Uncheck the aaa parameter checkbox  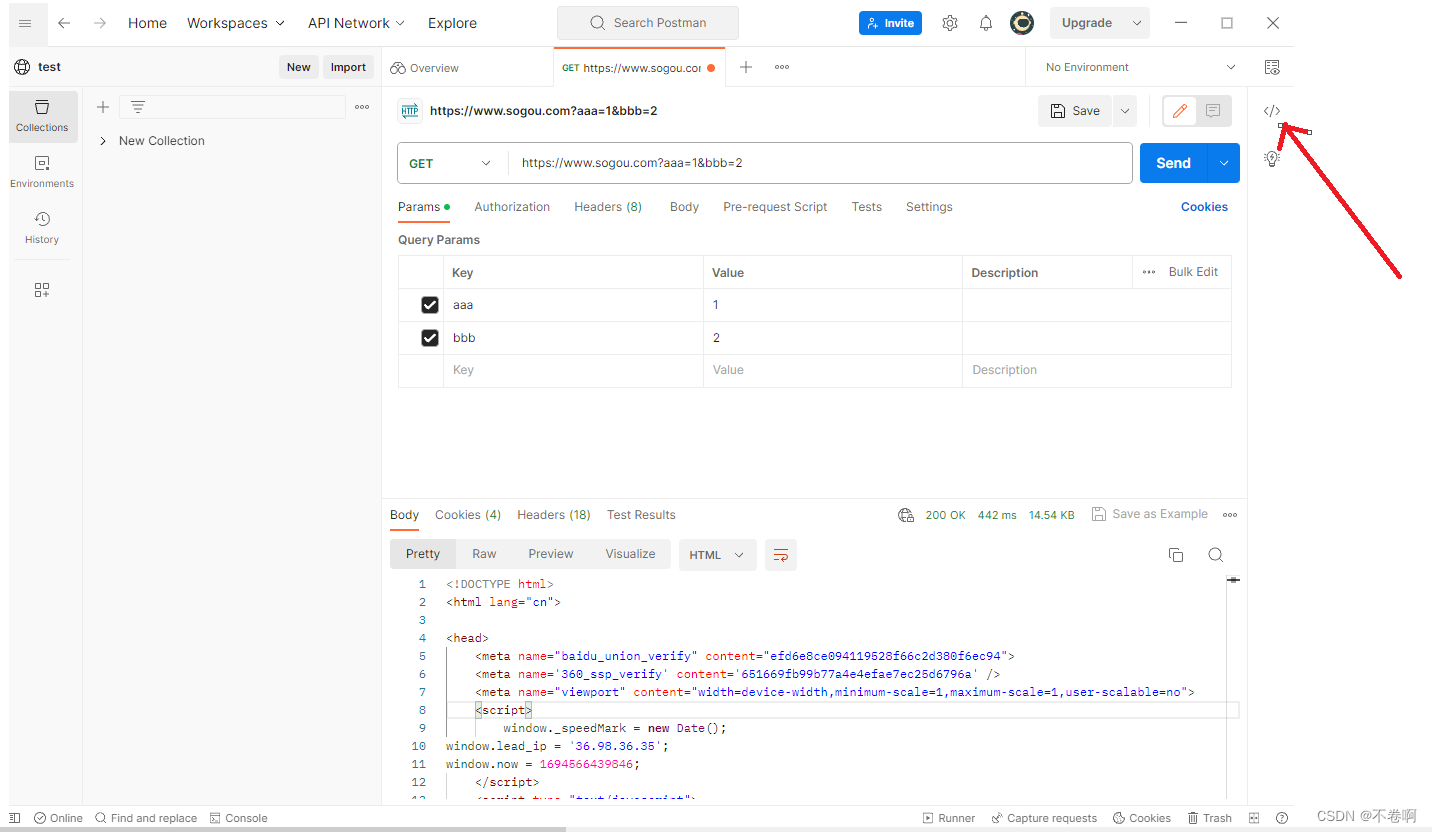430,305
